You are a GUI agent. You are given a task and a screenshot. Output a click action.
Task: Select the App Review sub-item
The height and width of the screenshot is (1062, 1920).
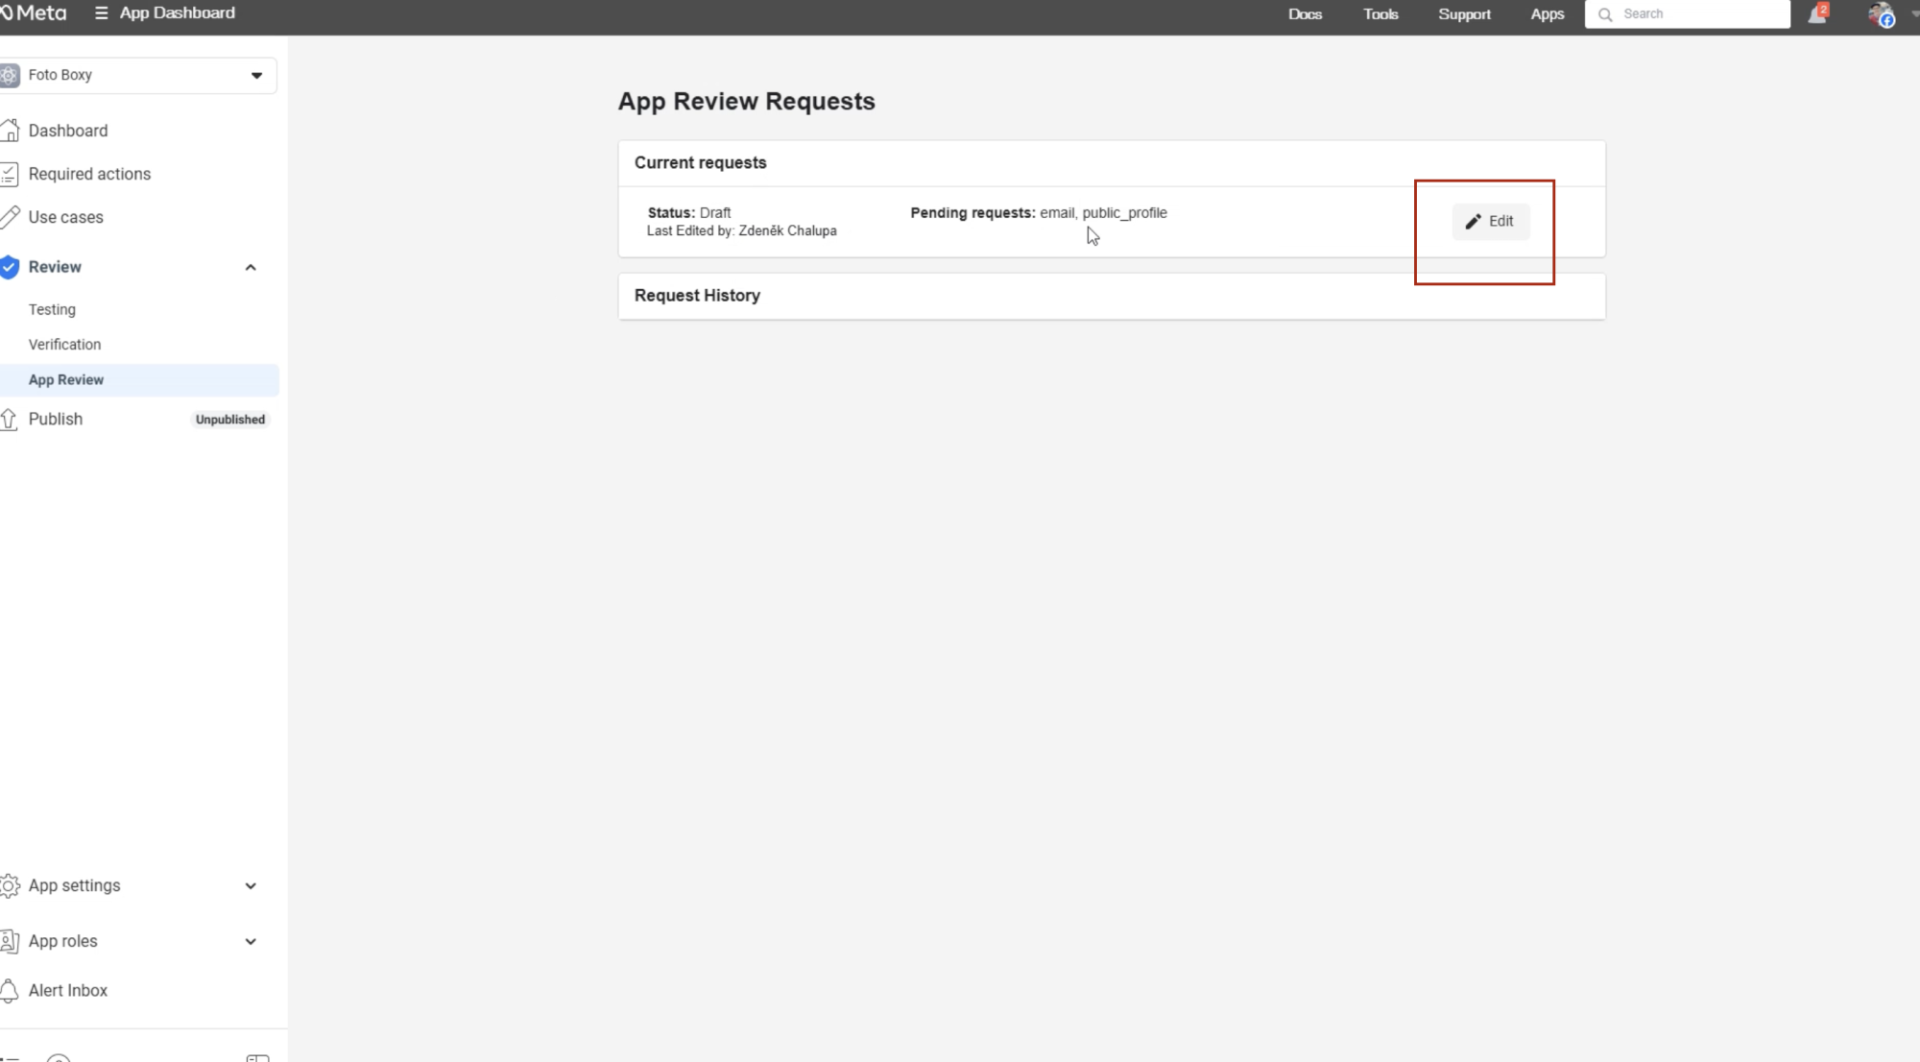click(139, 380)
